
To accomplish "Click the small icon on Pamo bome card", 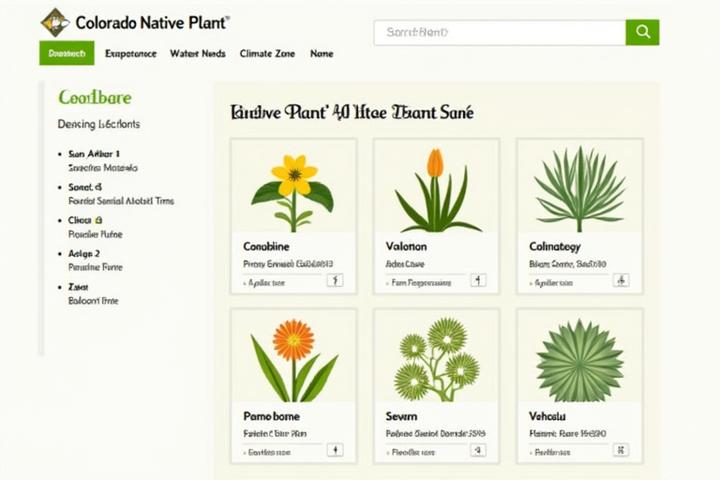I will 335,451.
